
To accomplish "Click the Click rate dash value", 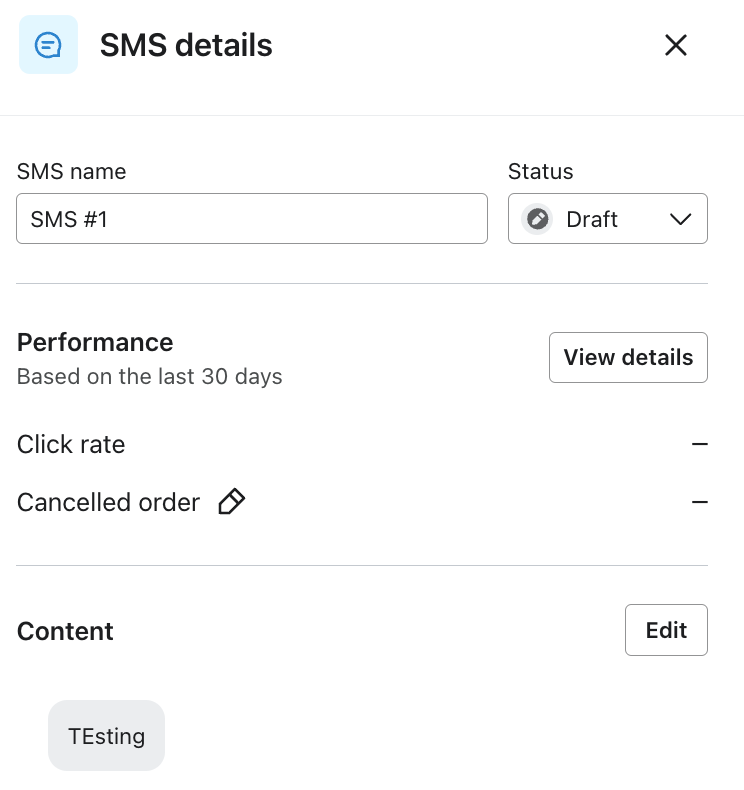I will coord(700,444).
